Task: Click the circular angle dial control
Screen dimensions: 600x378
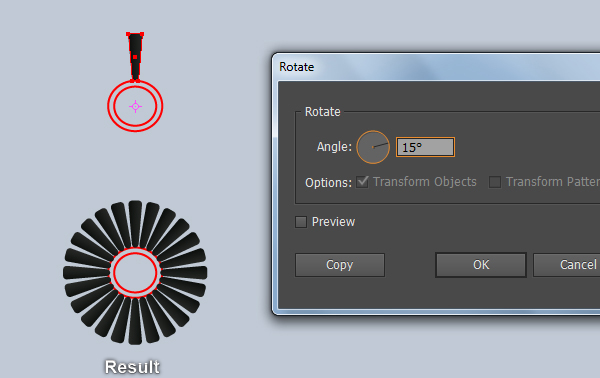Action: (x=373, y=147)
